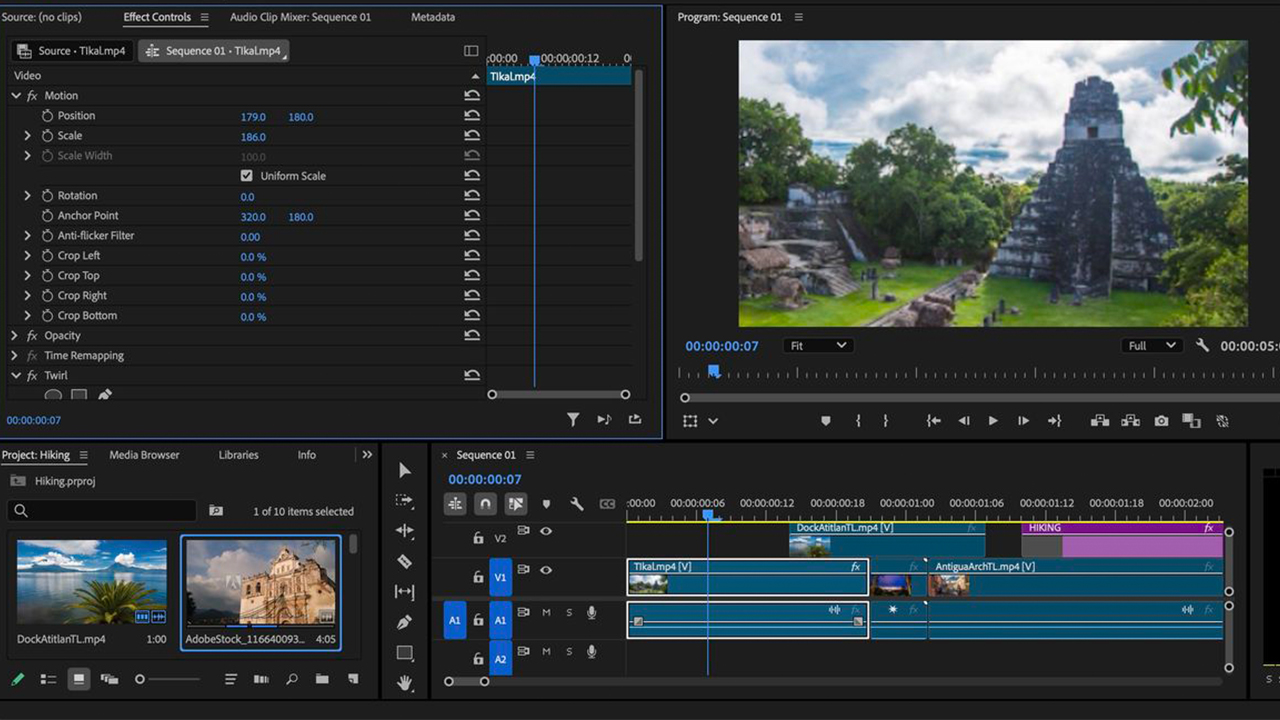The height and width of the screenshot is (720, 1280).
Task: Activate the Track Select Forward tool
Action: pyautogui.click(x=405, y=500)
